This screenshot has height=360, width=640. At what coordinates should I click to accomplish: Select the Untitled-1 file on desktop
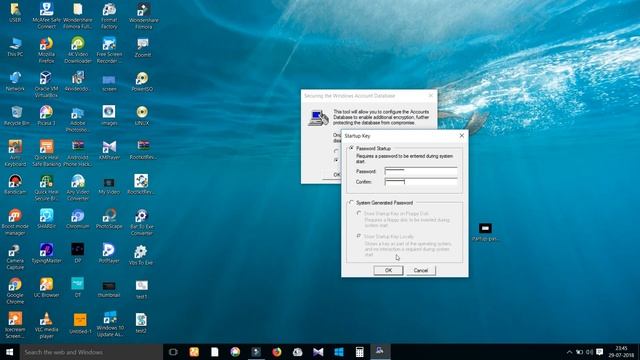coord(80,323)
